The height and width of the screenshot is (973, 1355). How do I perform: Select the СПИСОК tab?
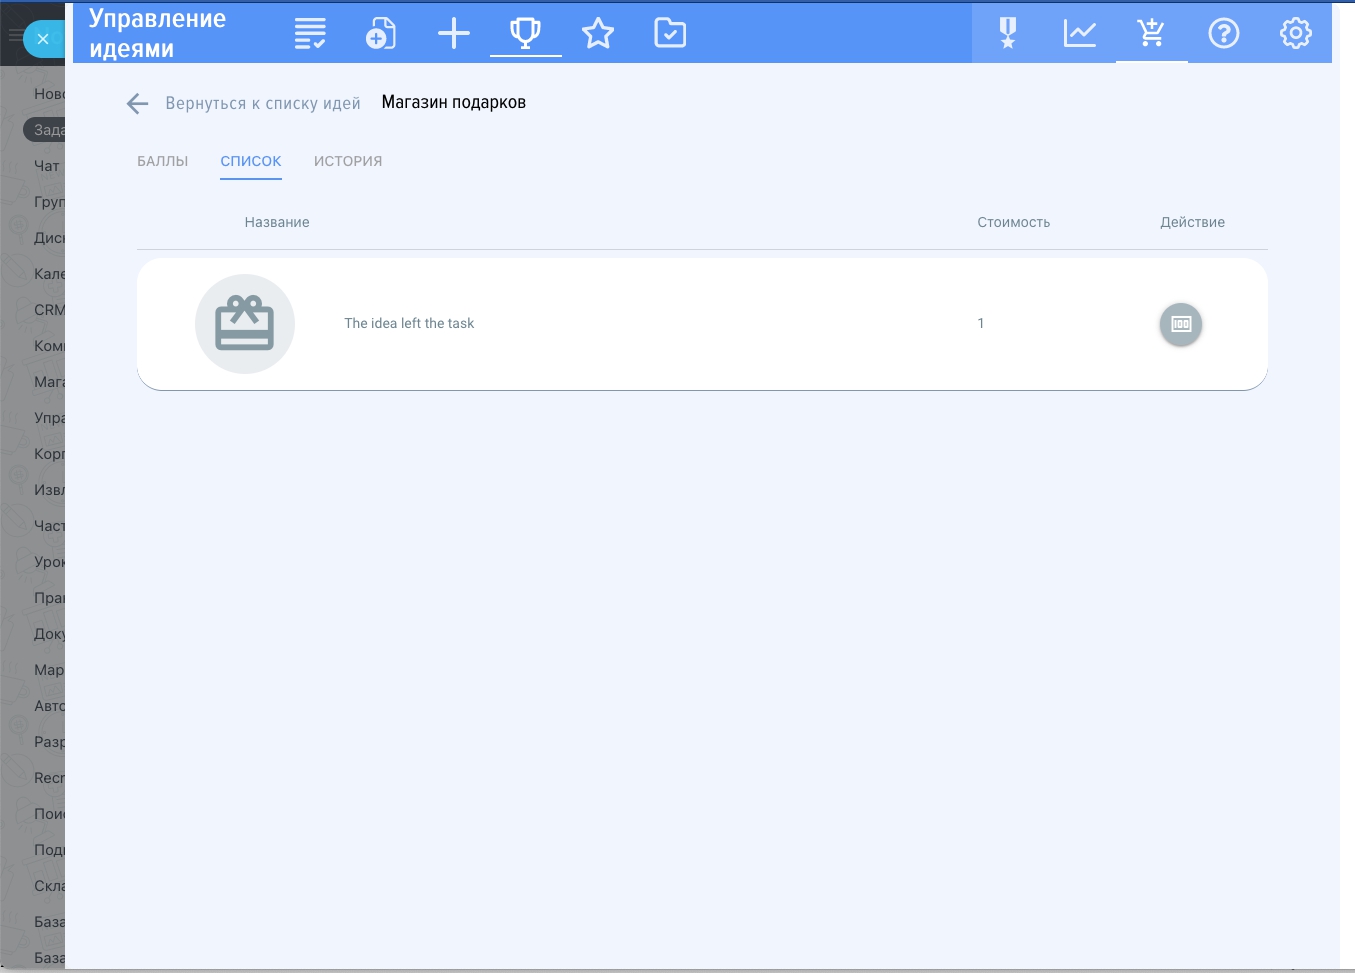[251, 161]
